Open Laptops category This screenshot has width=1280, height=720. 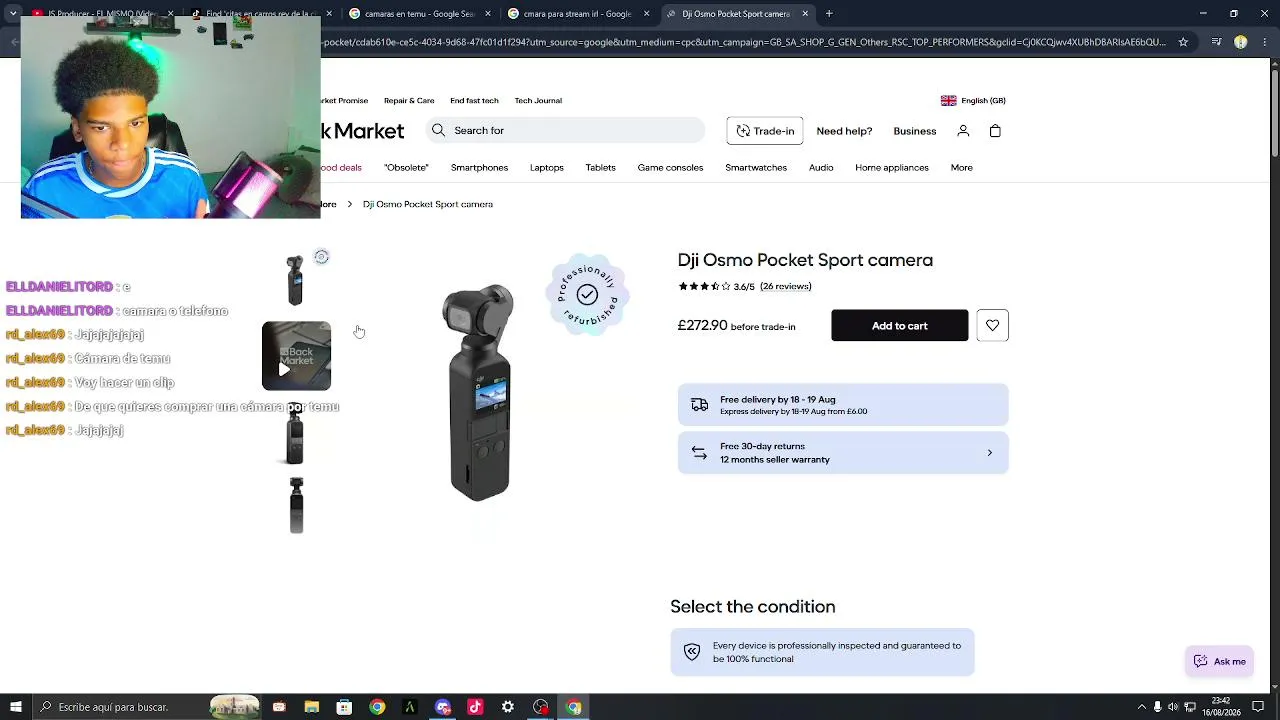coord(547,168)
